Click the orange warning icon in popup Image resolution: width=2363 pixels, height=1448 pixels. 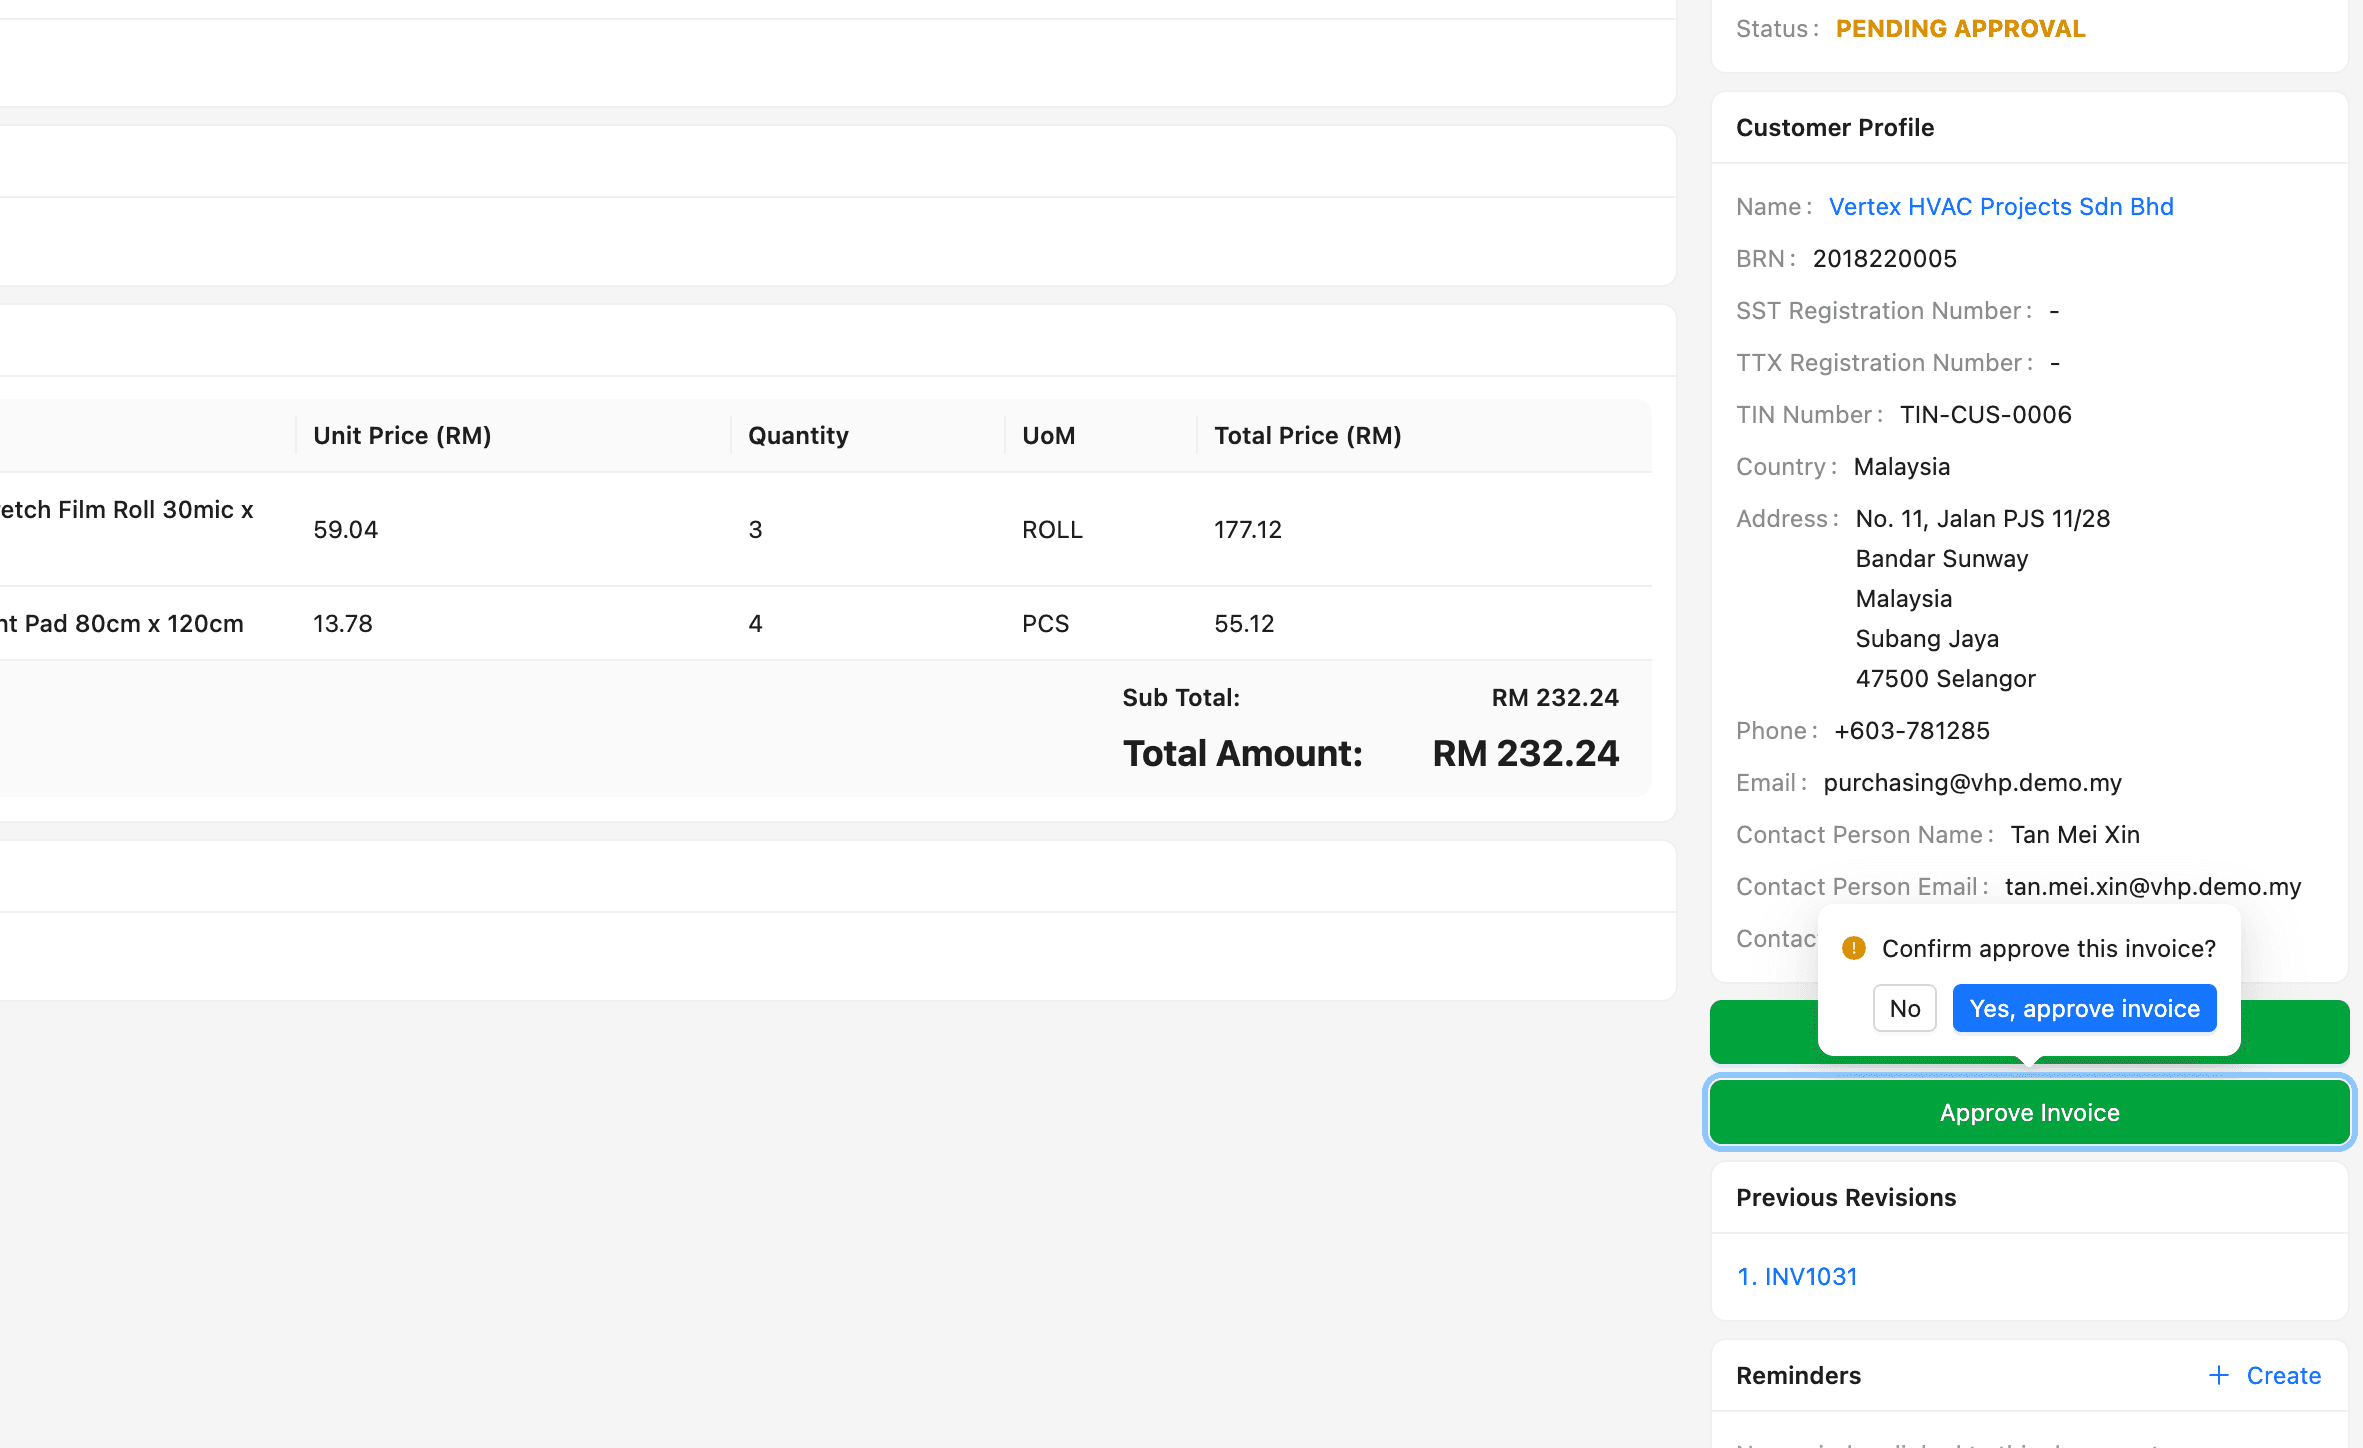[1853, 948]
